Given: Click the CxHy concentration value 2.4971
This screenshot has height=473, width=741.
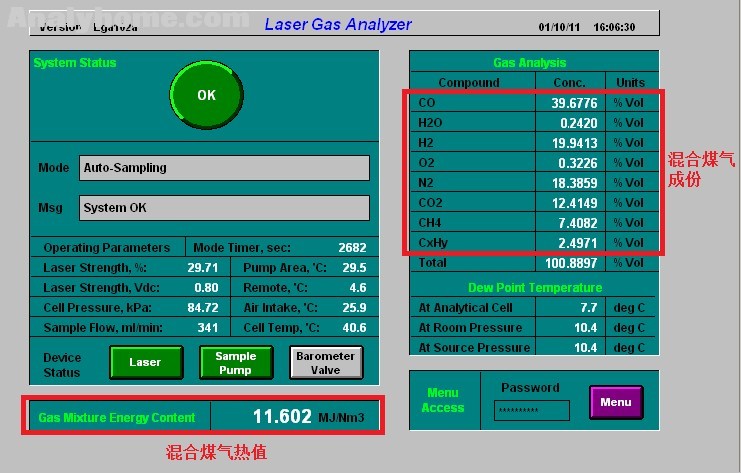Looking at the screenshot, I should point(577,243).
